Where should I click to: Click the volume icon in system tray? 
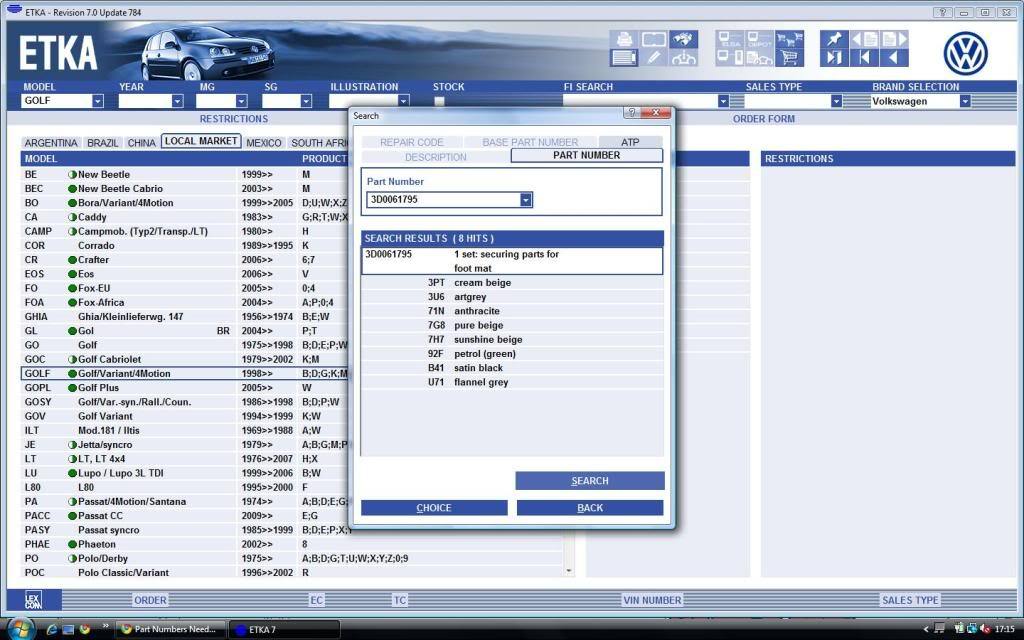coord(984,630)
